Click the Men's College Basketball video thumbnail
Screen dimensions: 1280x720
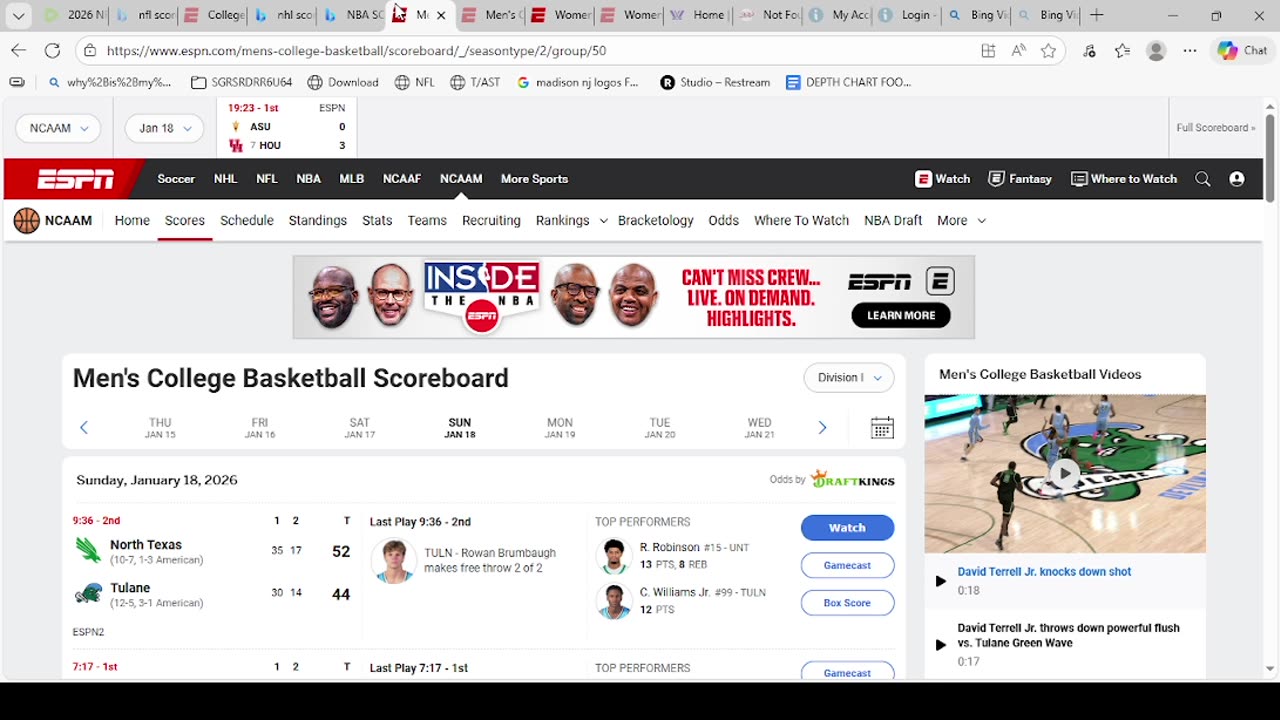coord(1065,474)
